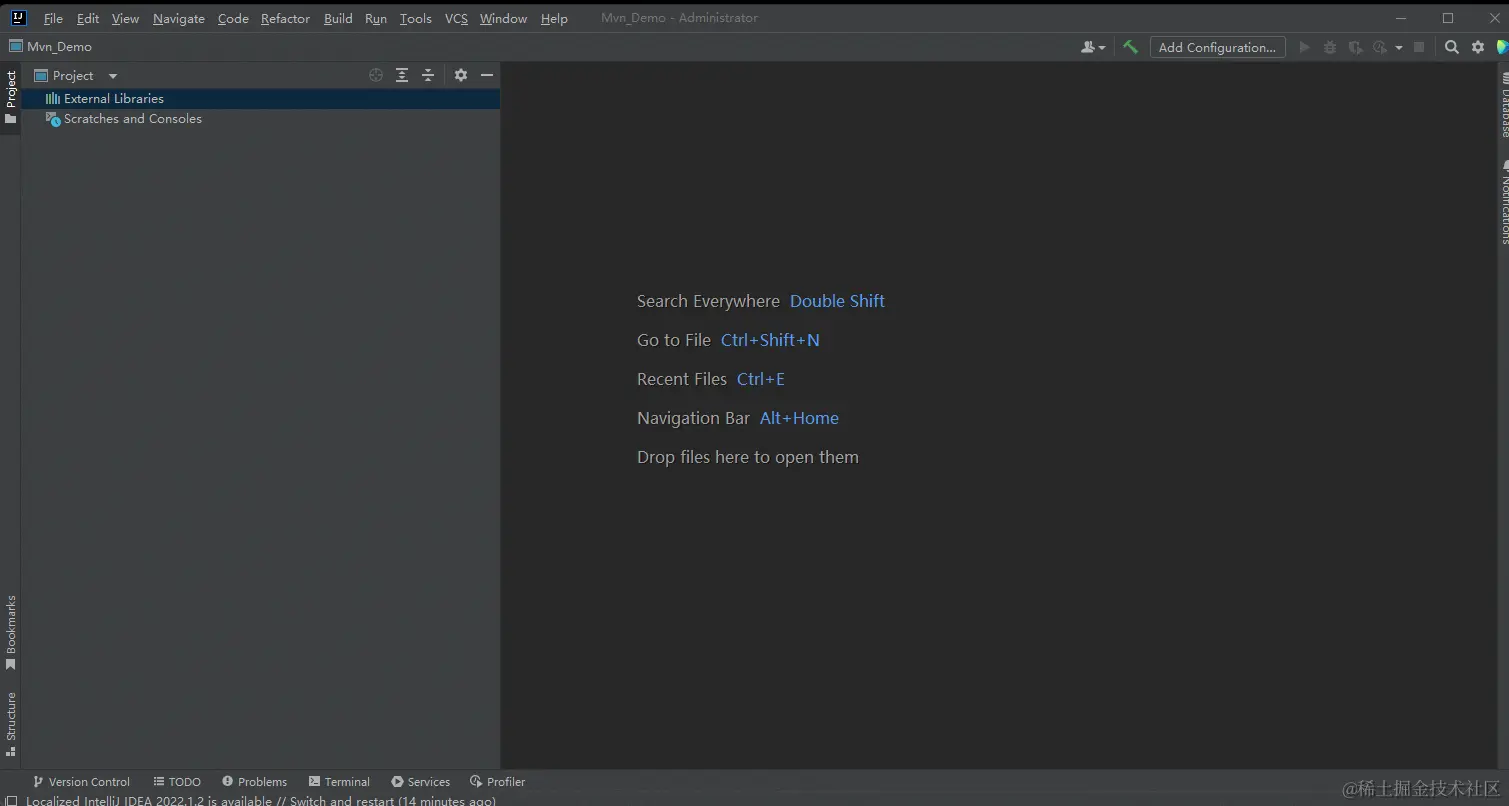Toggle the Bookmarks side tab
The image size is (1509, 806).
click(11, 633)
